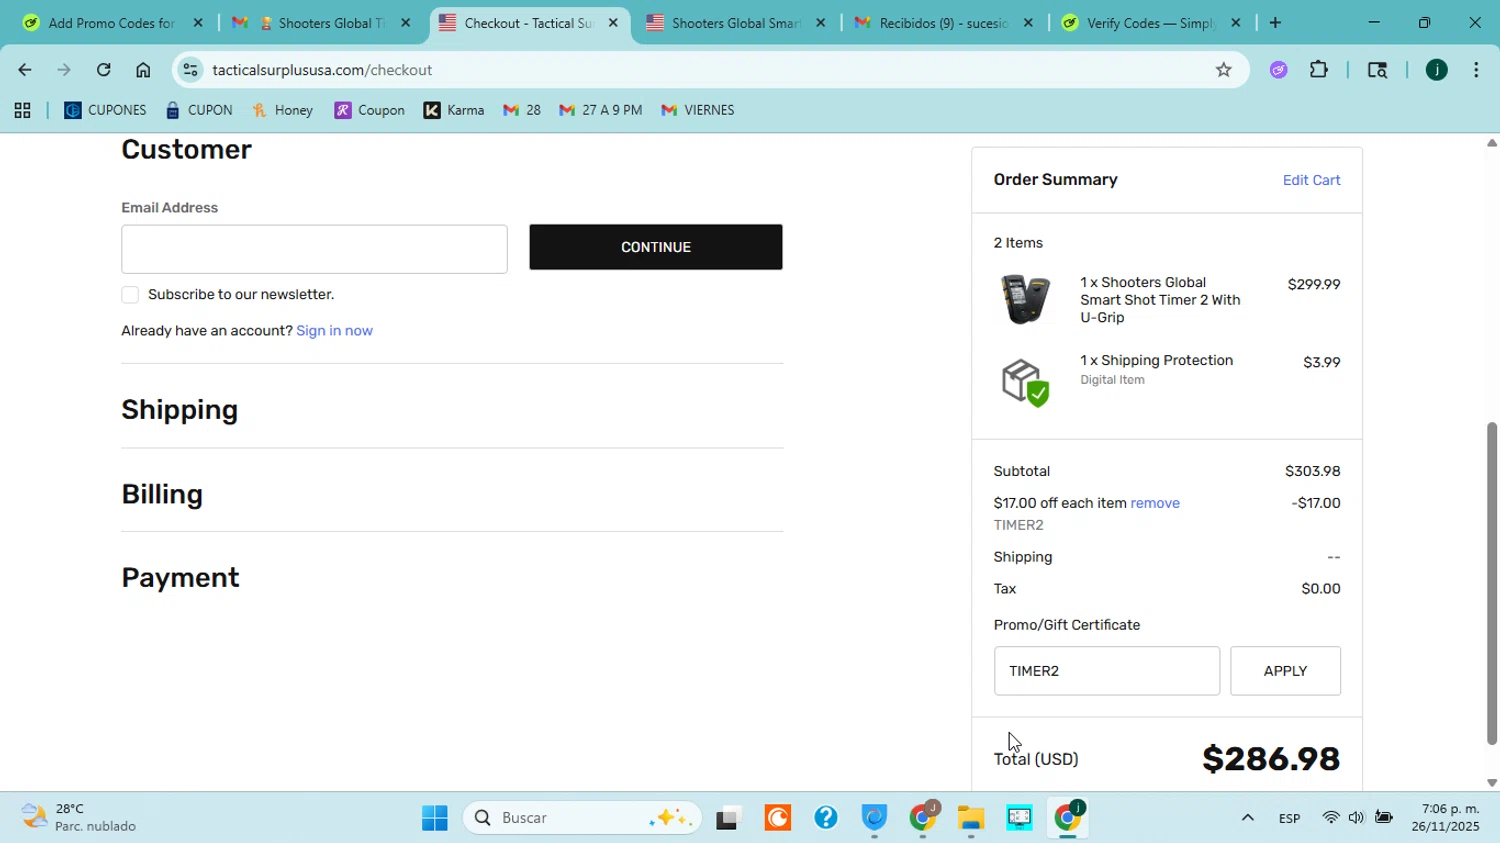View site information icon in address bar

(191, 70)
